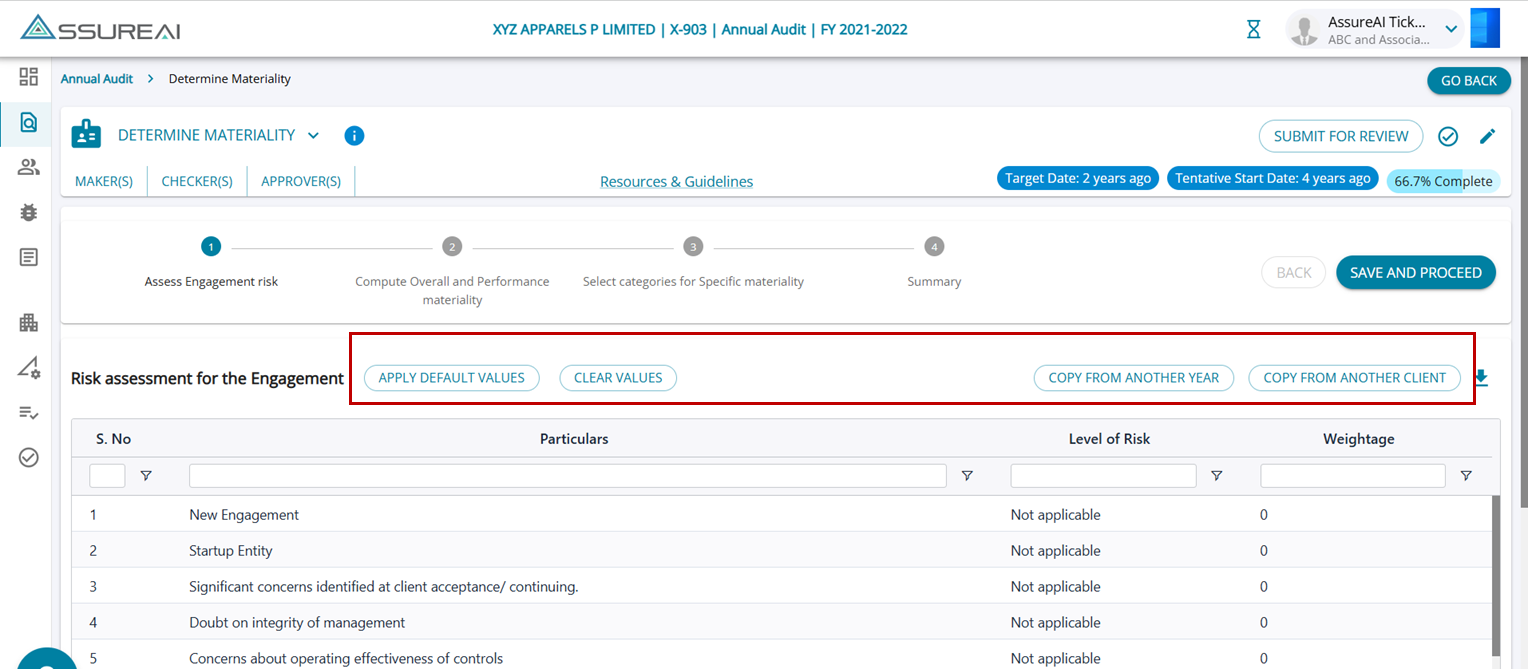
Task: Click the Weightage filter input field
Action: (1353, 476)
